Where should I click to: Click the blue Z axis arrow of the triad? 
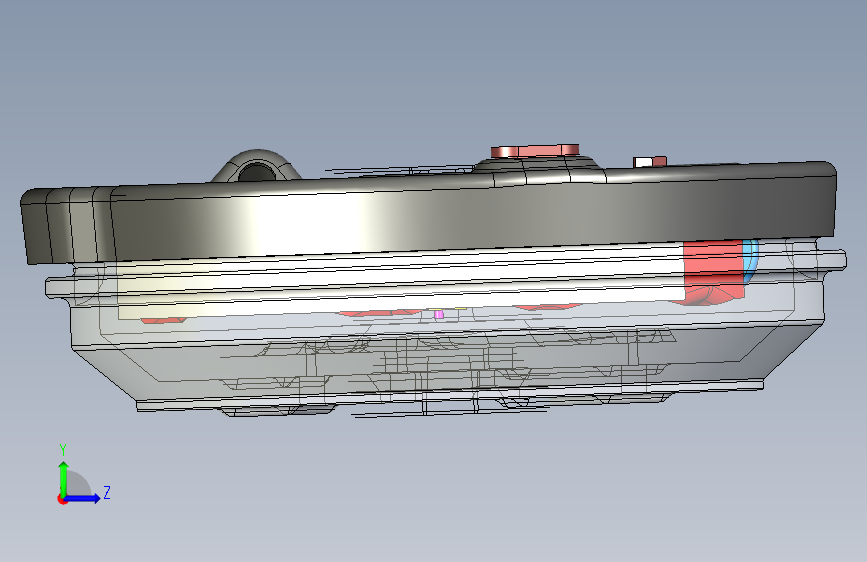(x=83, y=498)
